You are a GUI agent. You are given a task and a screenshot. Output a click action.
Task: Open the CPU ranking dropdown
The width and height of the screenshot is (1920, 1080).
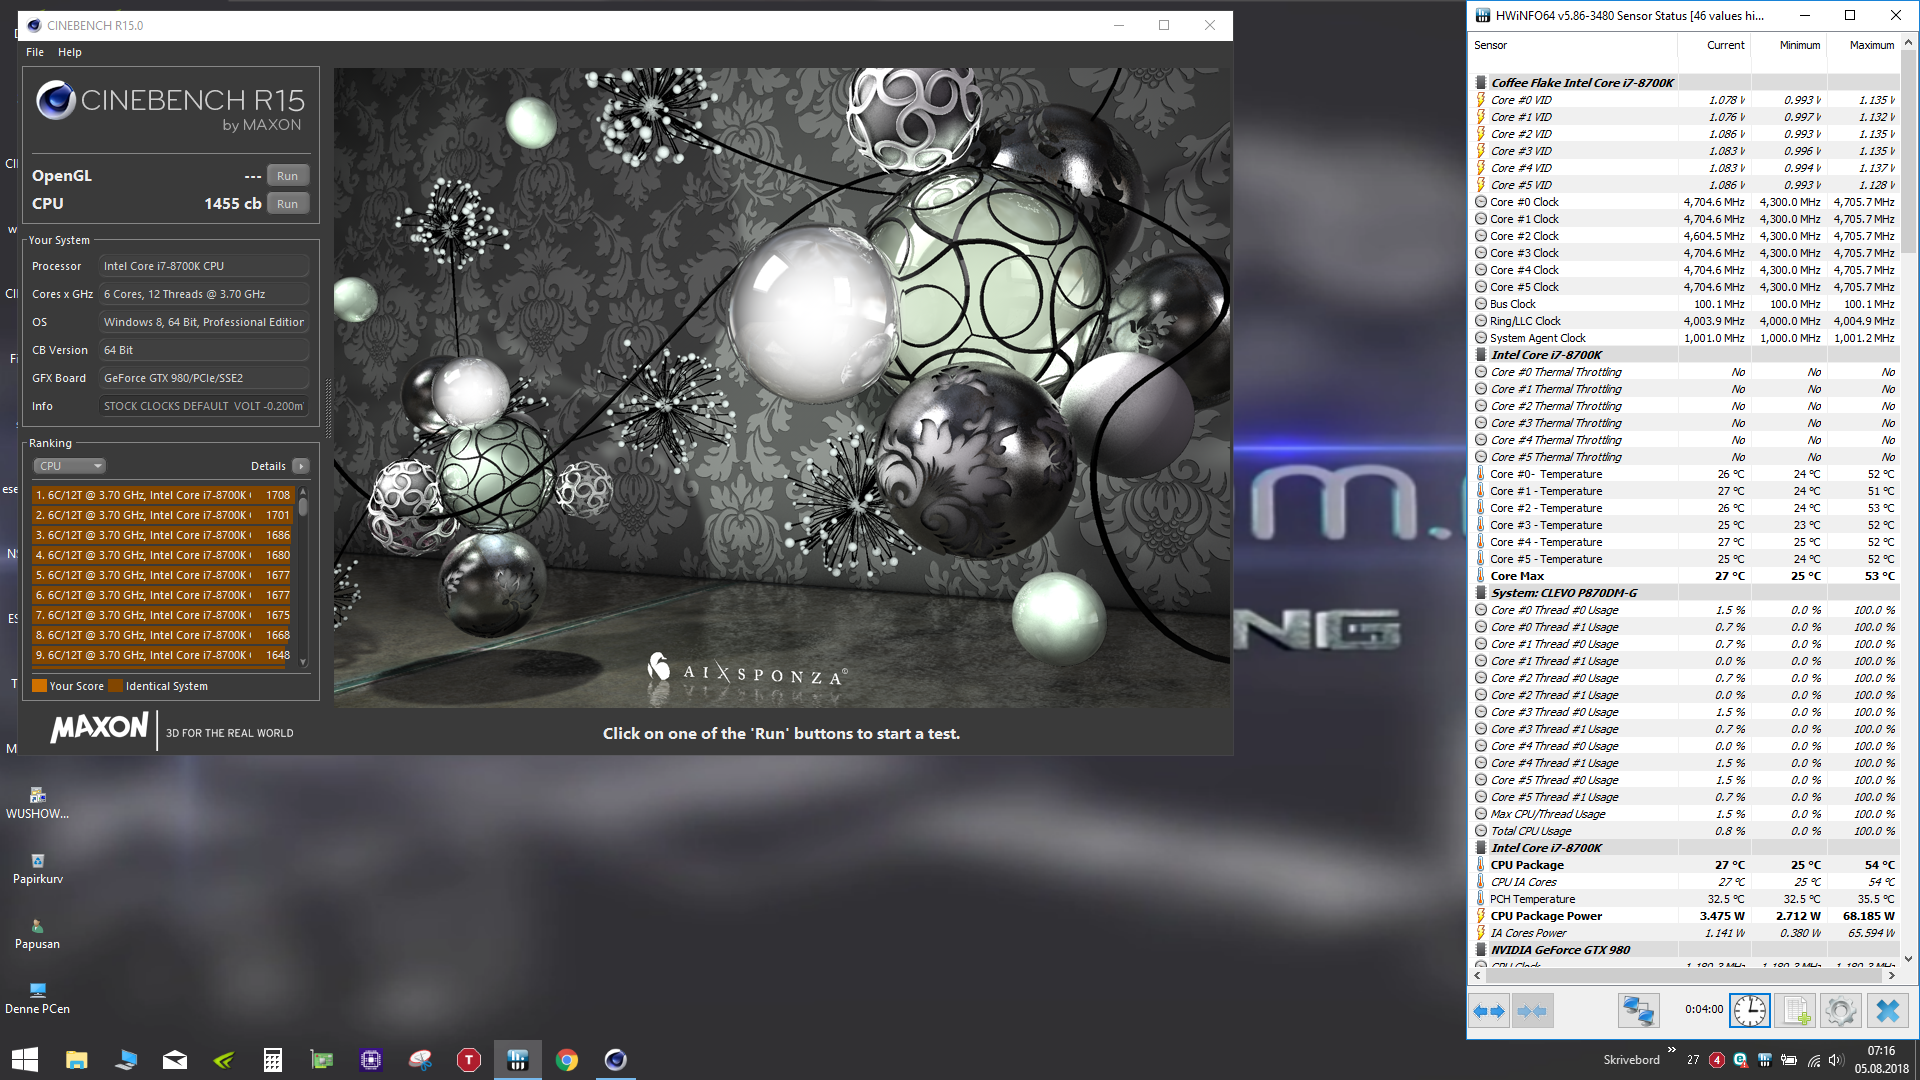70,466
